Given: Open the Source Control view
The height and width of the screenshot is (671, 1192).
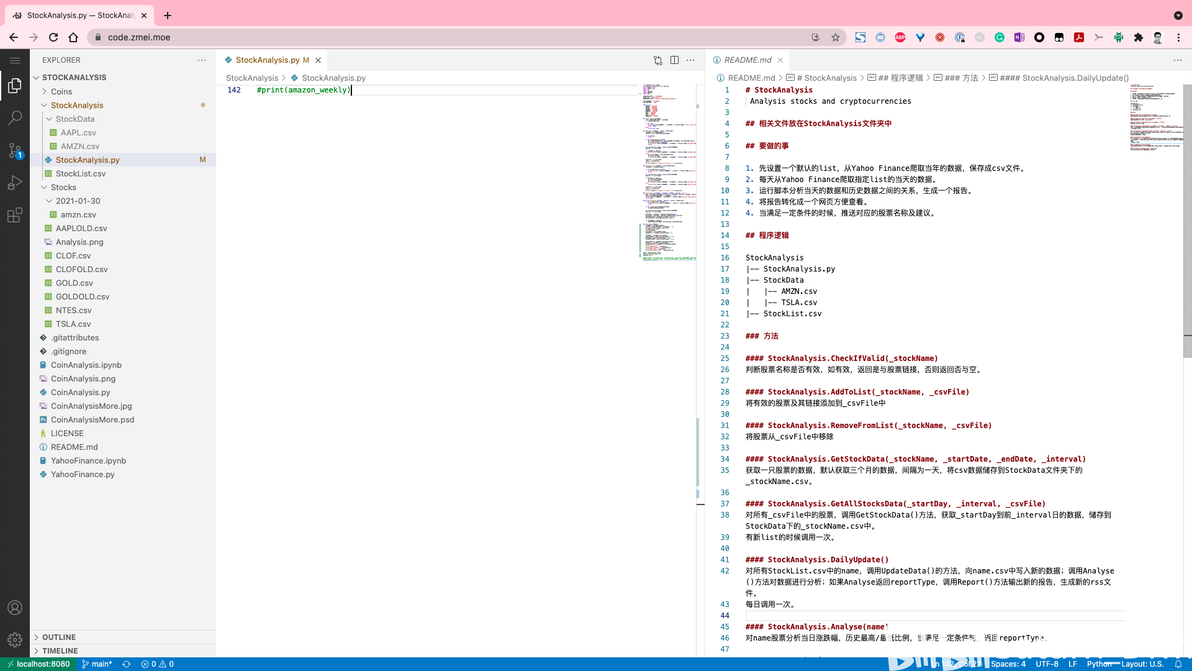Looking at the screenshot, I should click(14, 150).
